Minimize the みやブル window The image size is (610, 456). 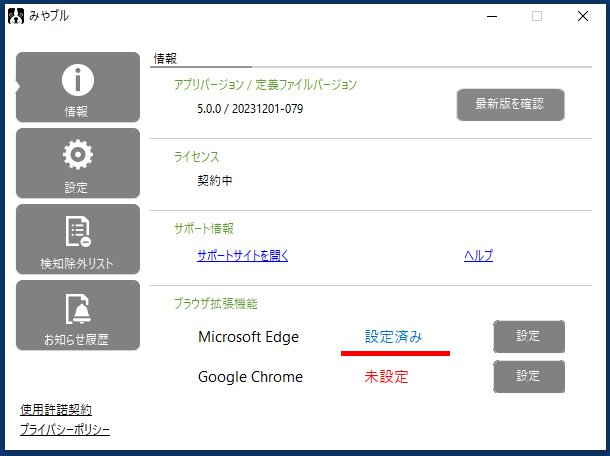[x=492, y=16]
